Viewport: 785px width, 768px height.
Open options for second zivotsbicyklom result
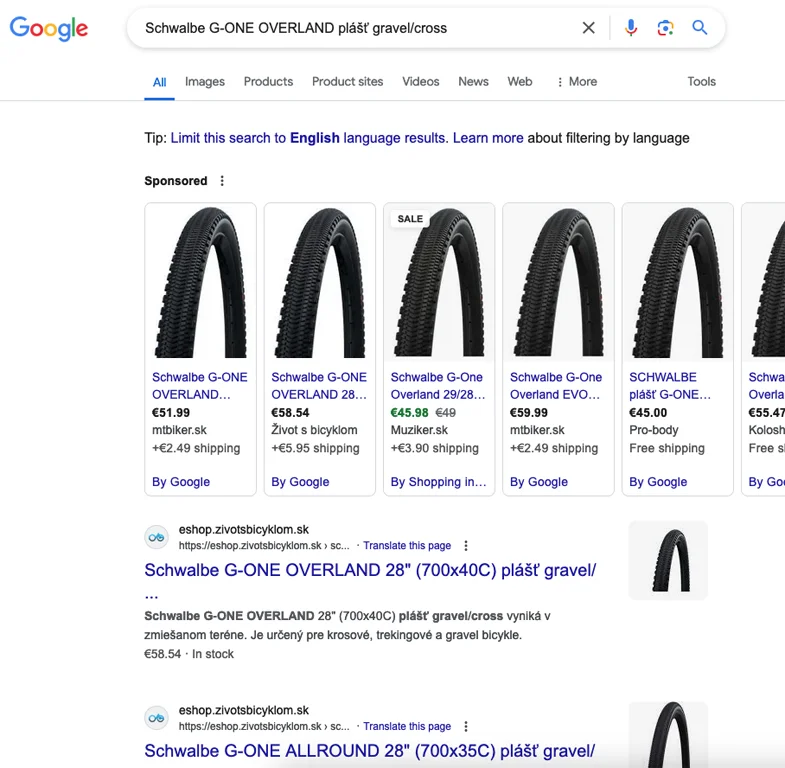point(466,727)
